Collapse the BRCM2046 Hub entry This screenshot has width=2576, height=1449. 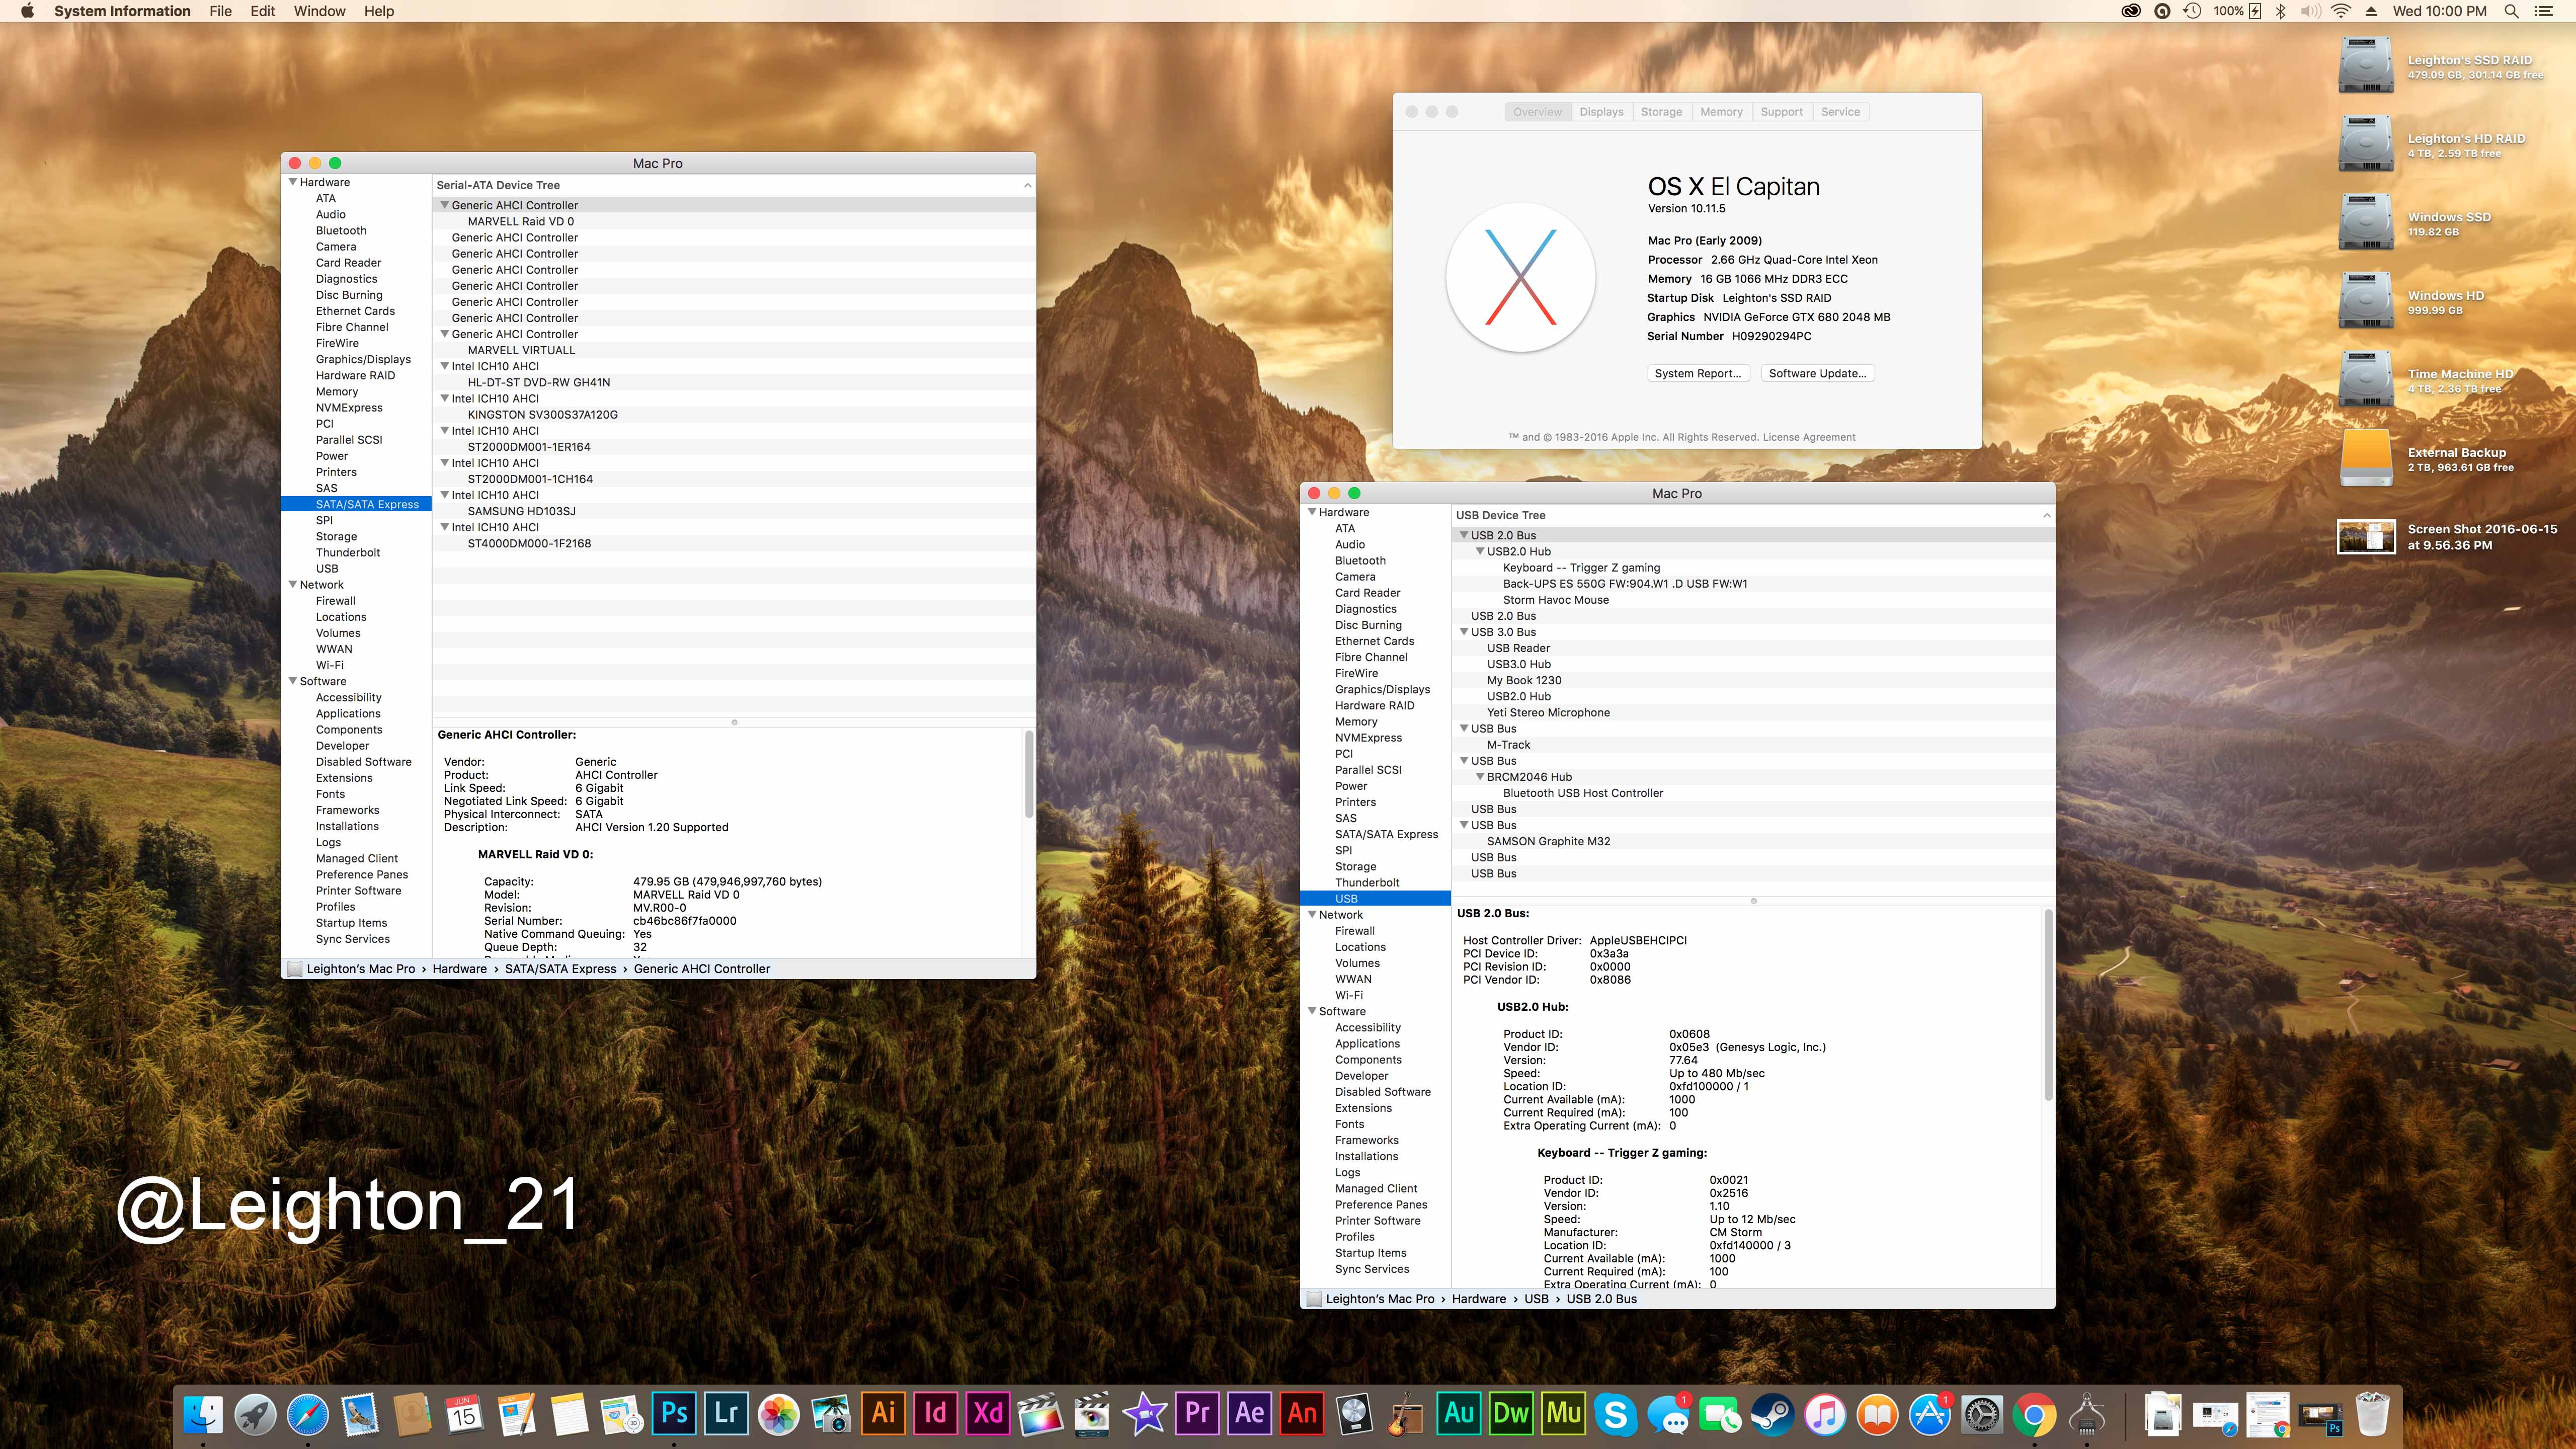1480,777
